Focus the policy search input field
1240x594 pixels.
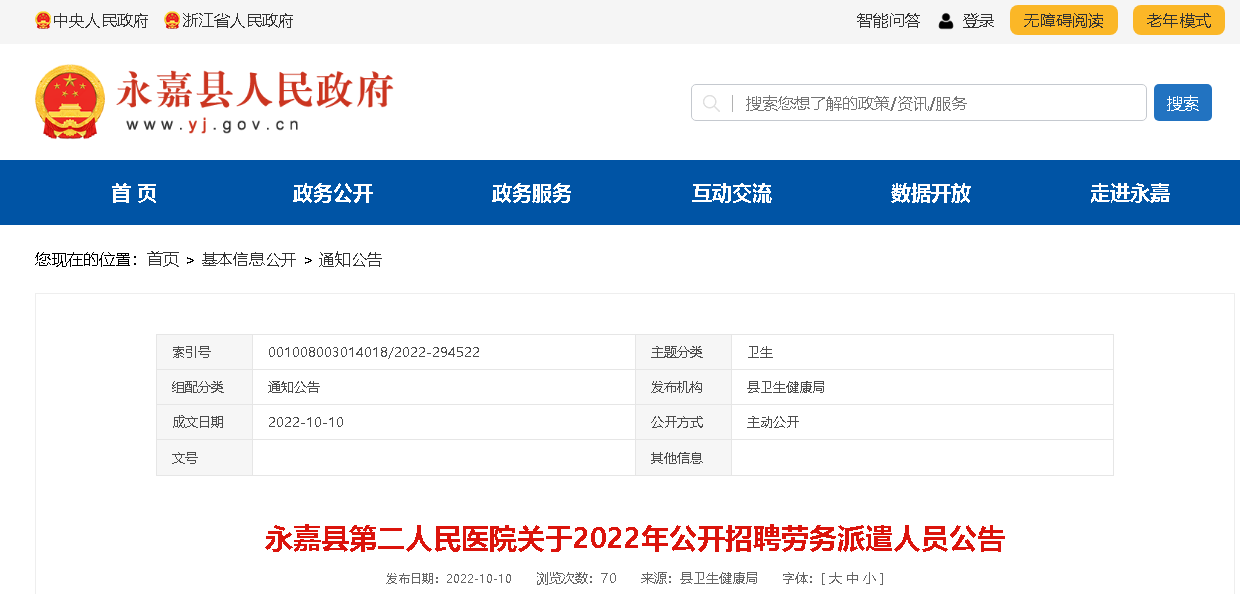[x=919, y=103]
